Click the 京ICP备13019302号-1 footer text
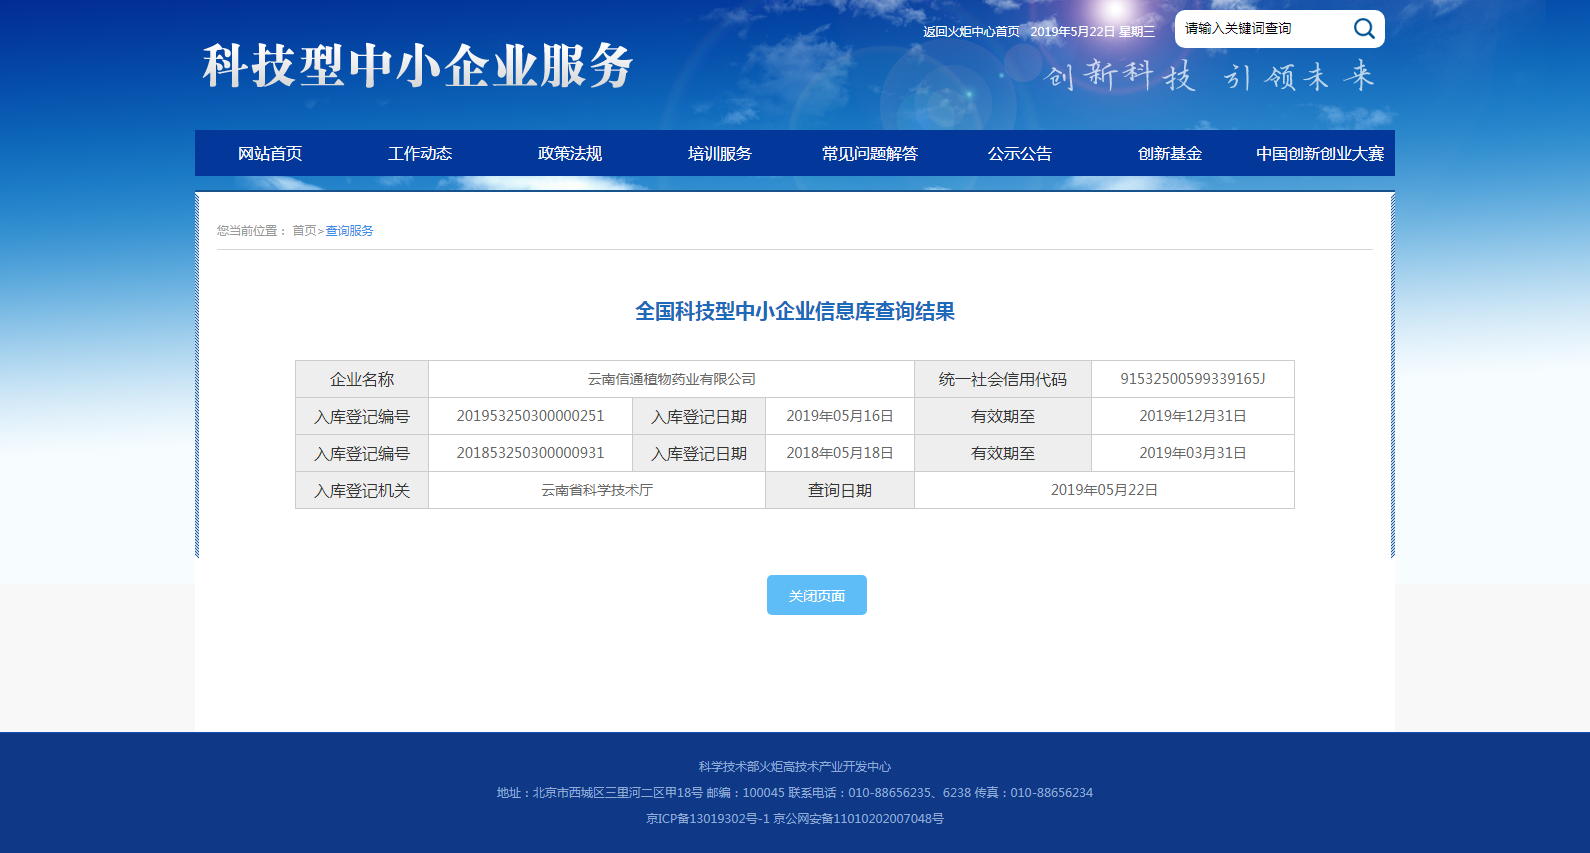 coord(708,819)
